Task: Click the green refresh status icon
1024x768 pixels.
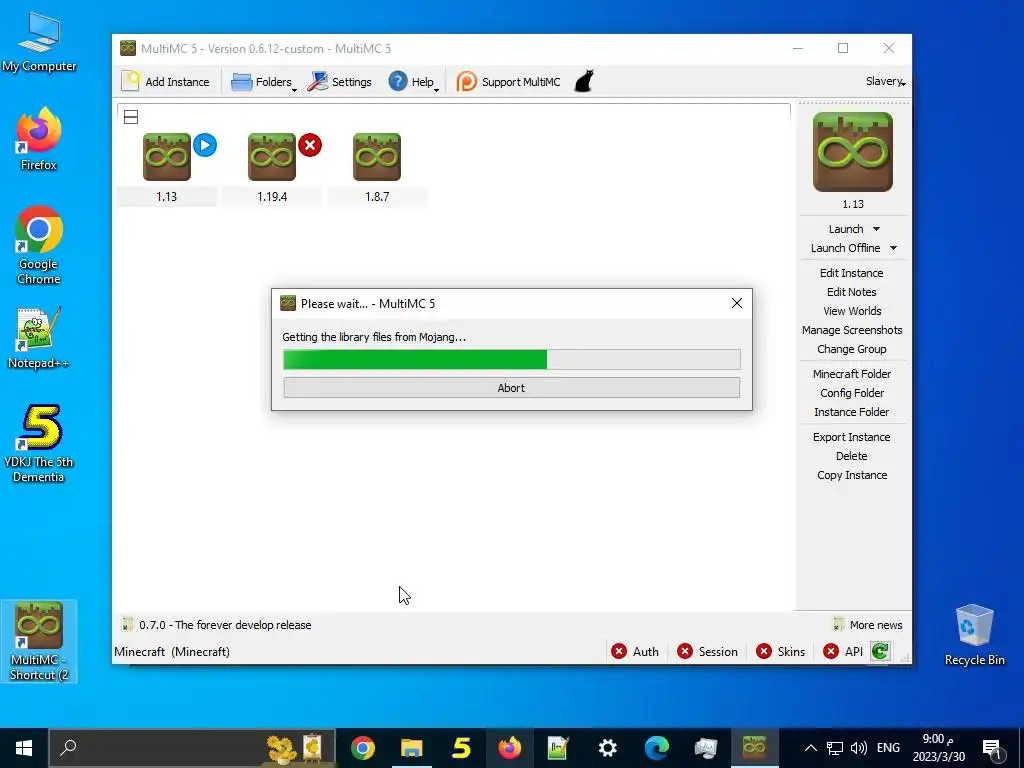Action: 880,651
